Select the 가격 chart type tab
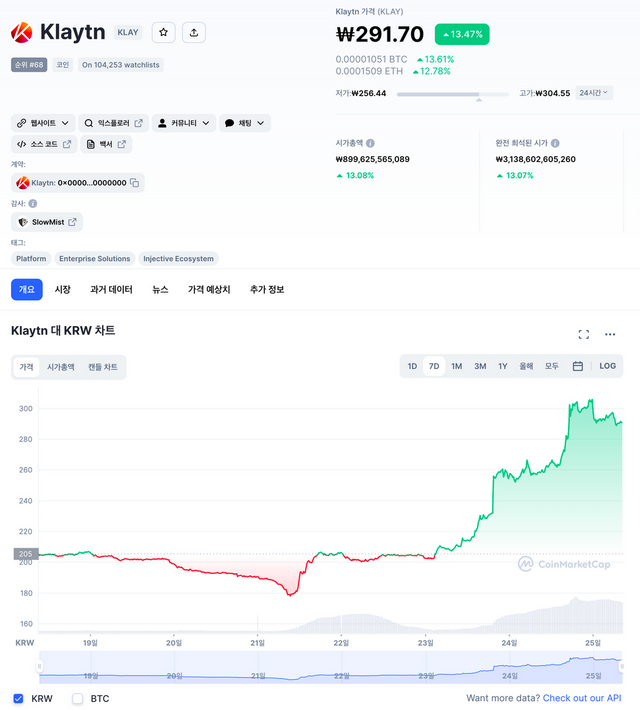 point(26,367)
